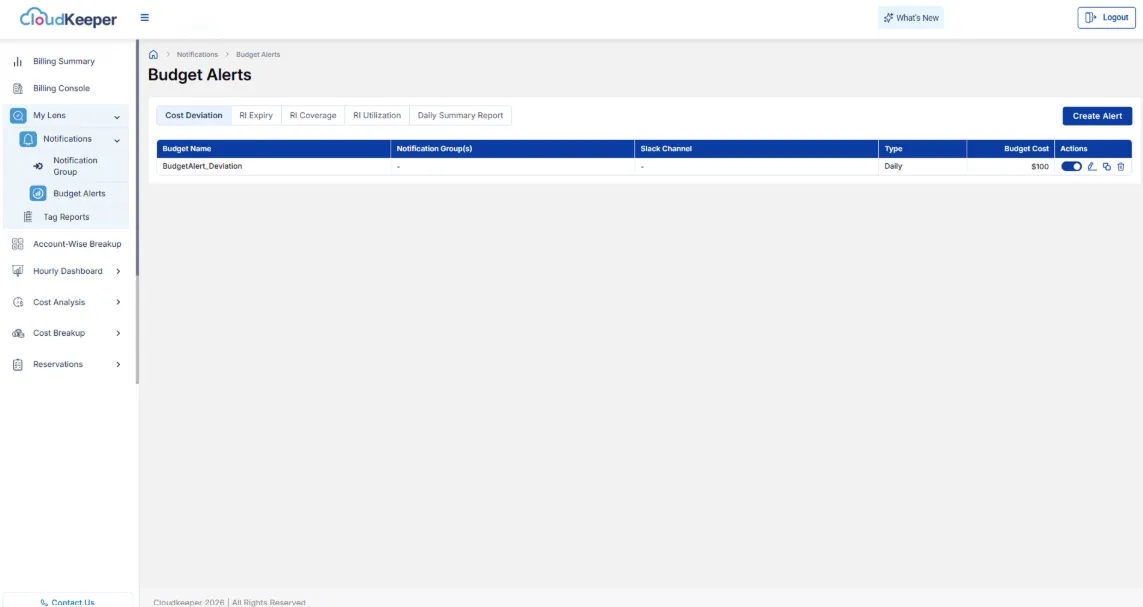Edit the BudgetAlert_Deviation alert via pencil icon

(1092, 166)
